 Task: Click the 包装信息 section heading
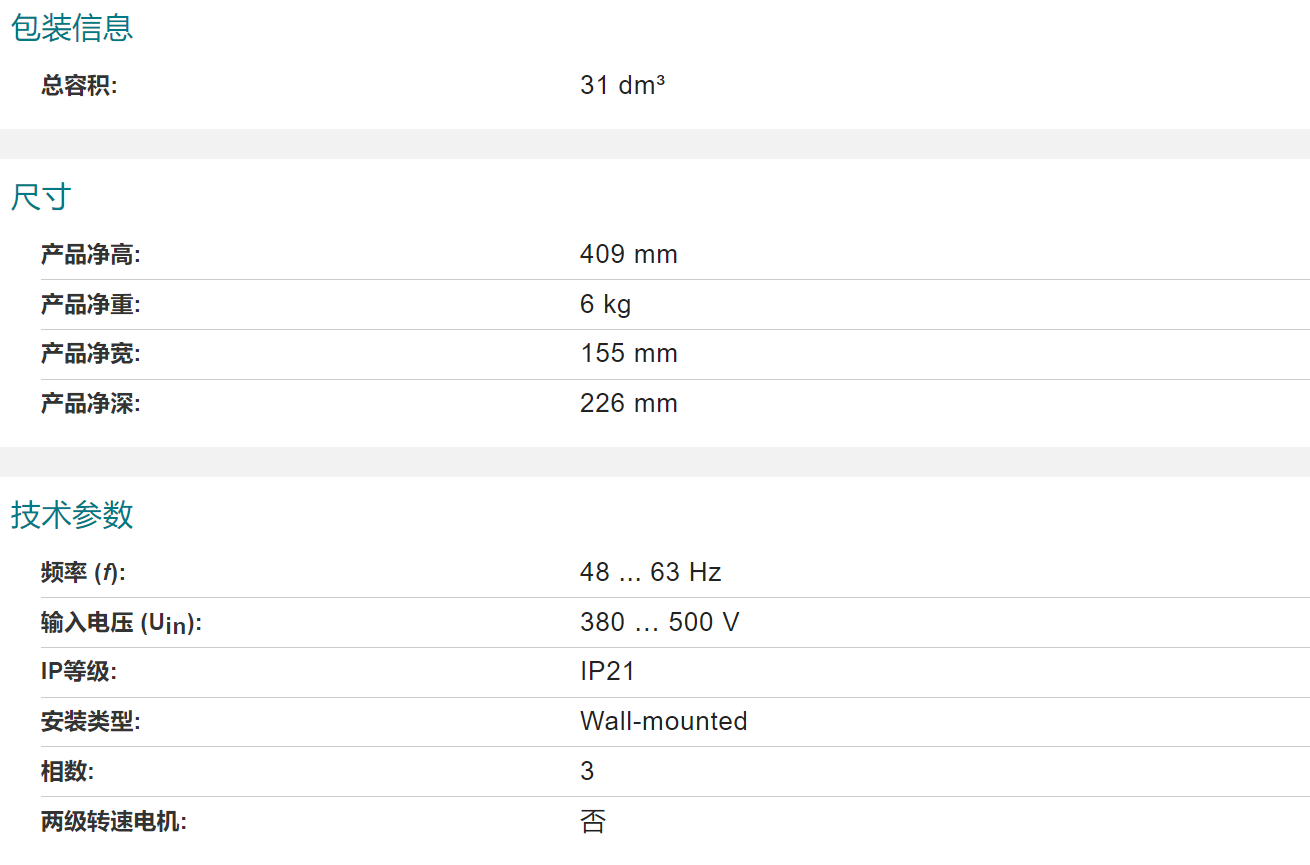(72, 28)
